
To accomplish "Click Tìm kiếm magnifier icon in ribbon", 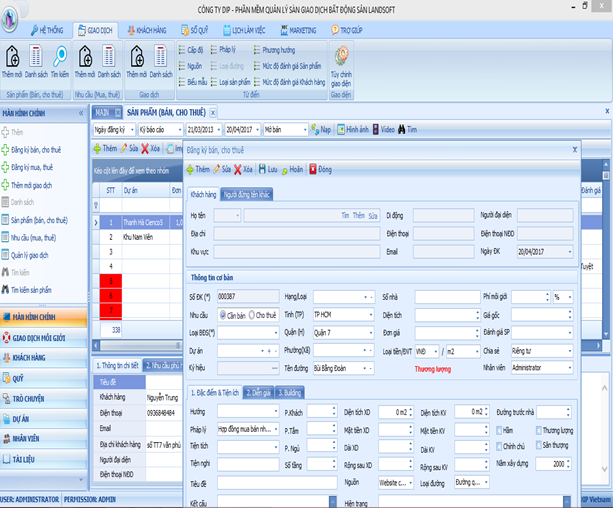I will point(60,56).
